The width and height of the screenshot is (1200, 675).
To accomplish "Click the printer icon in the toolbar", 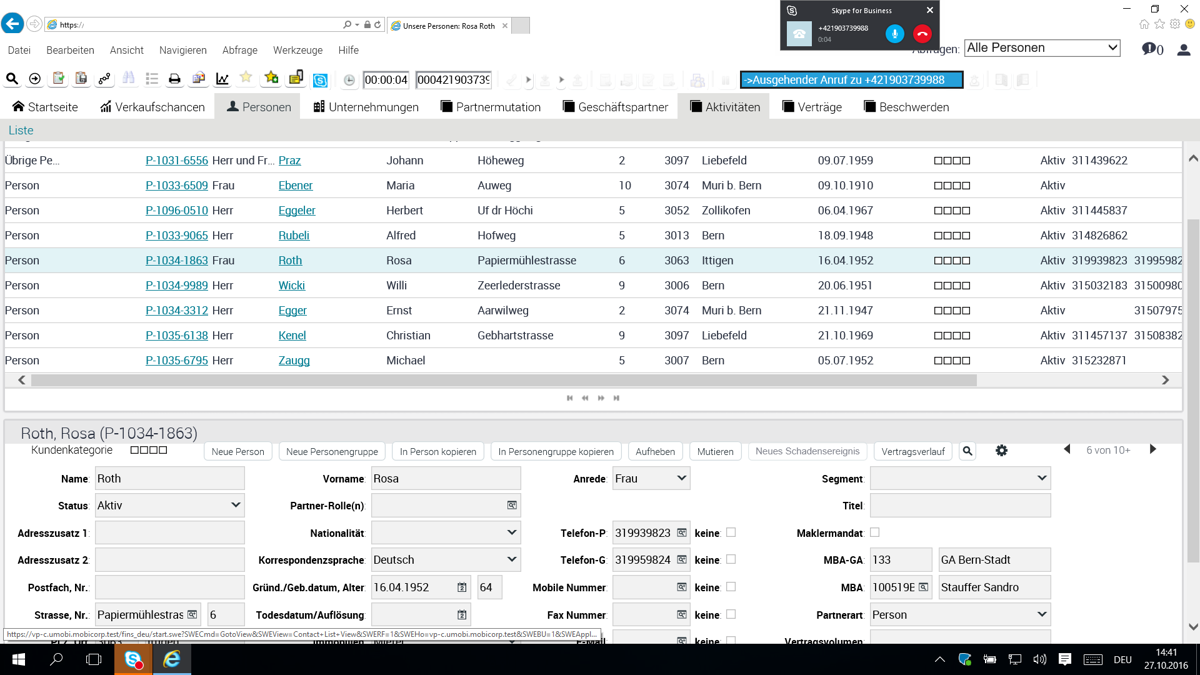I will click(175, 79).
